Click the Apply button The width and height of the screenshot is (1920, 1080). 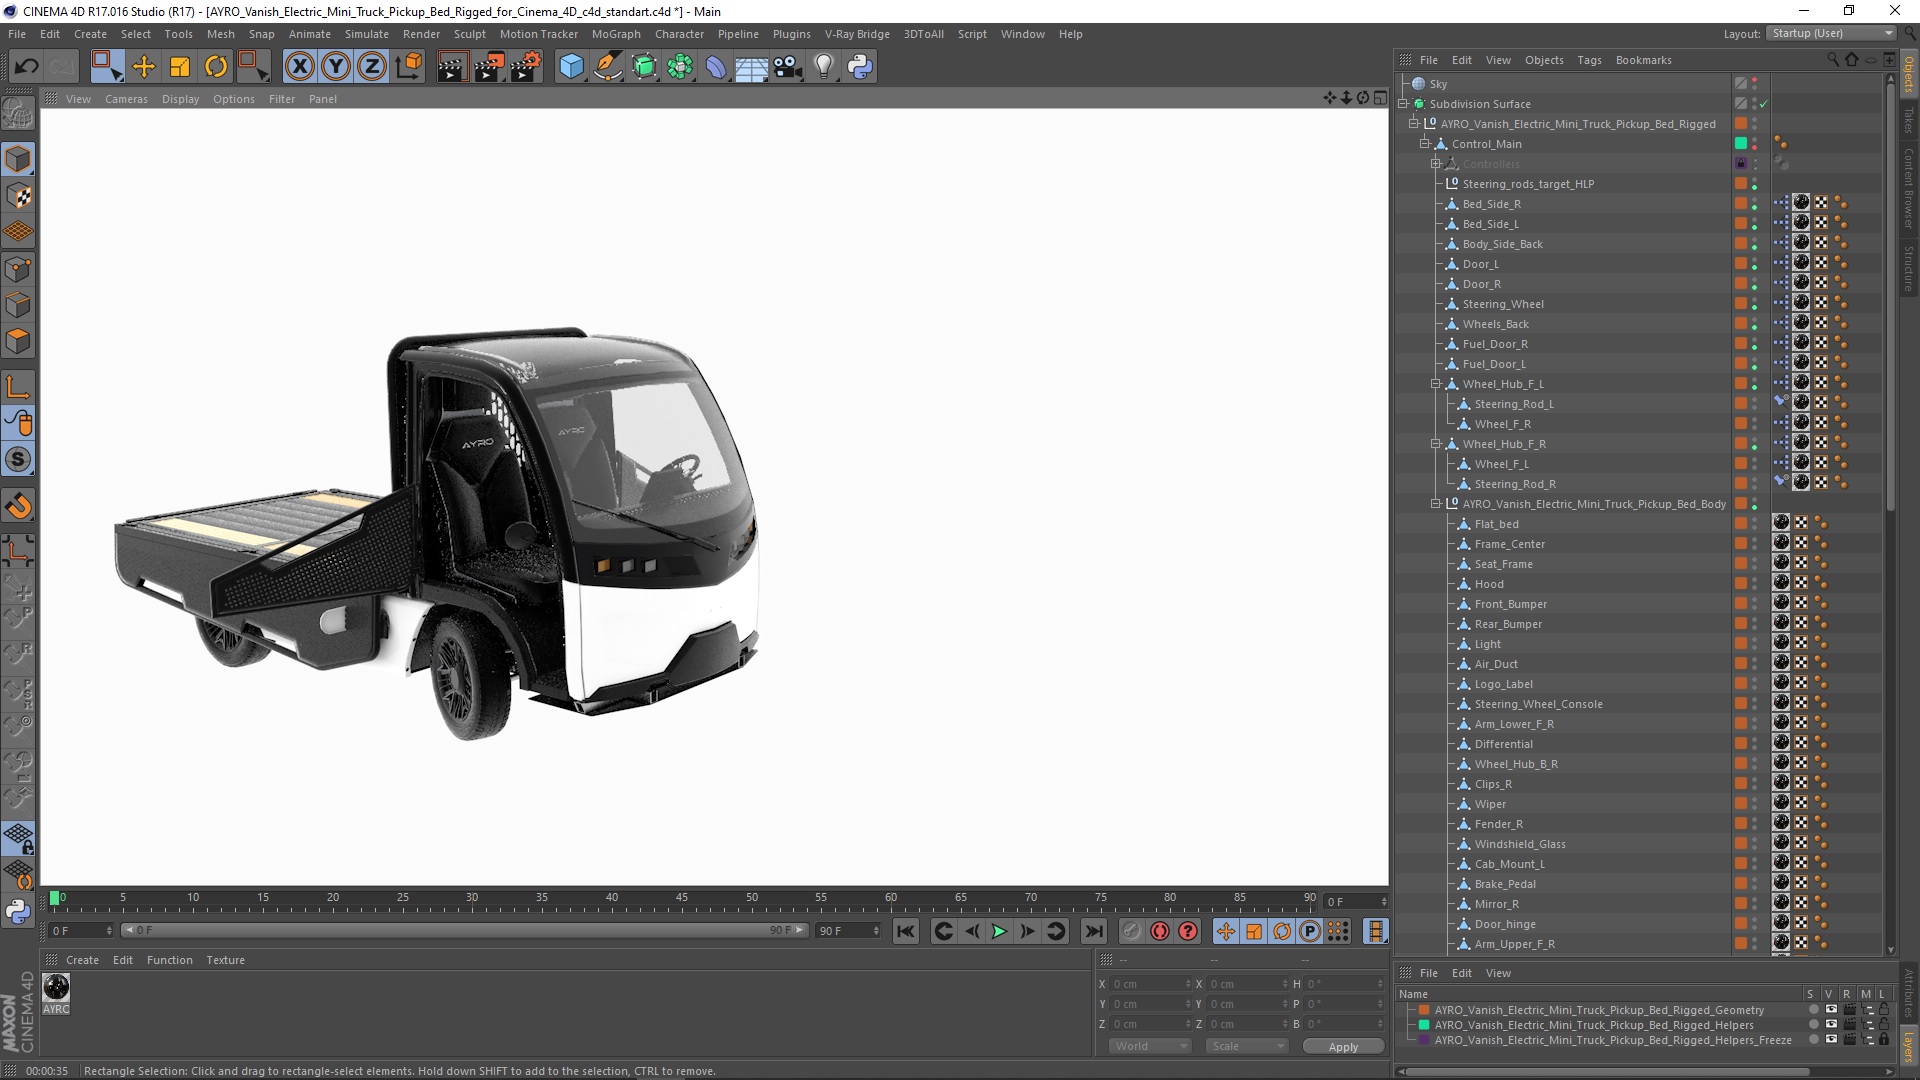point(1343,1047)
